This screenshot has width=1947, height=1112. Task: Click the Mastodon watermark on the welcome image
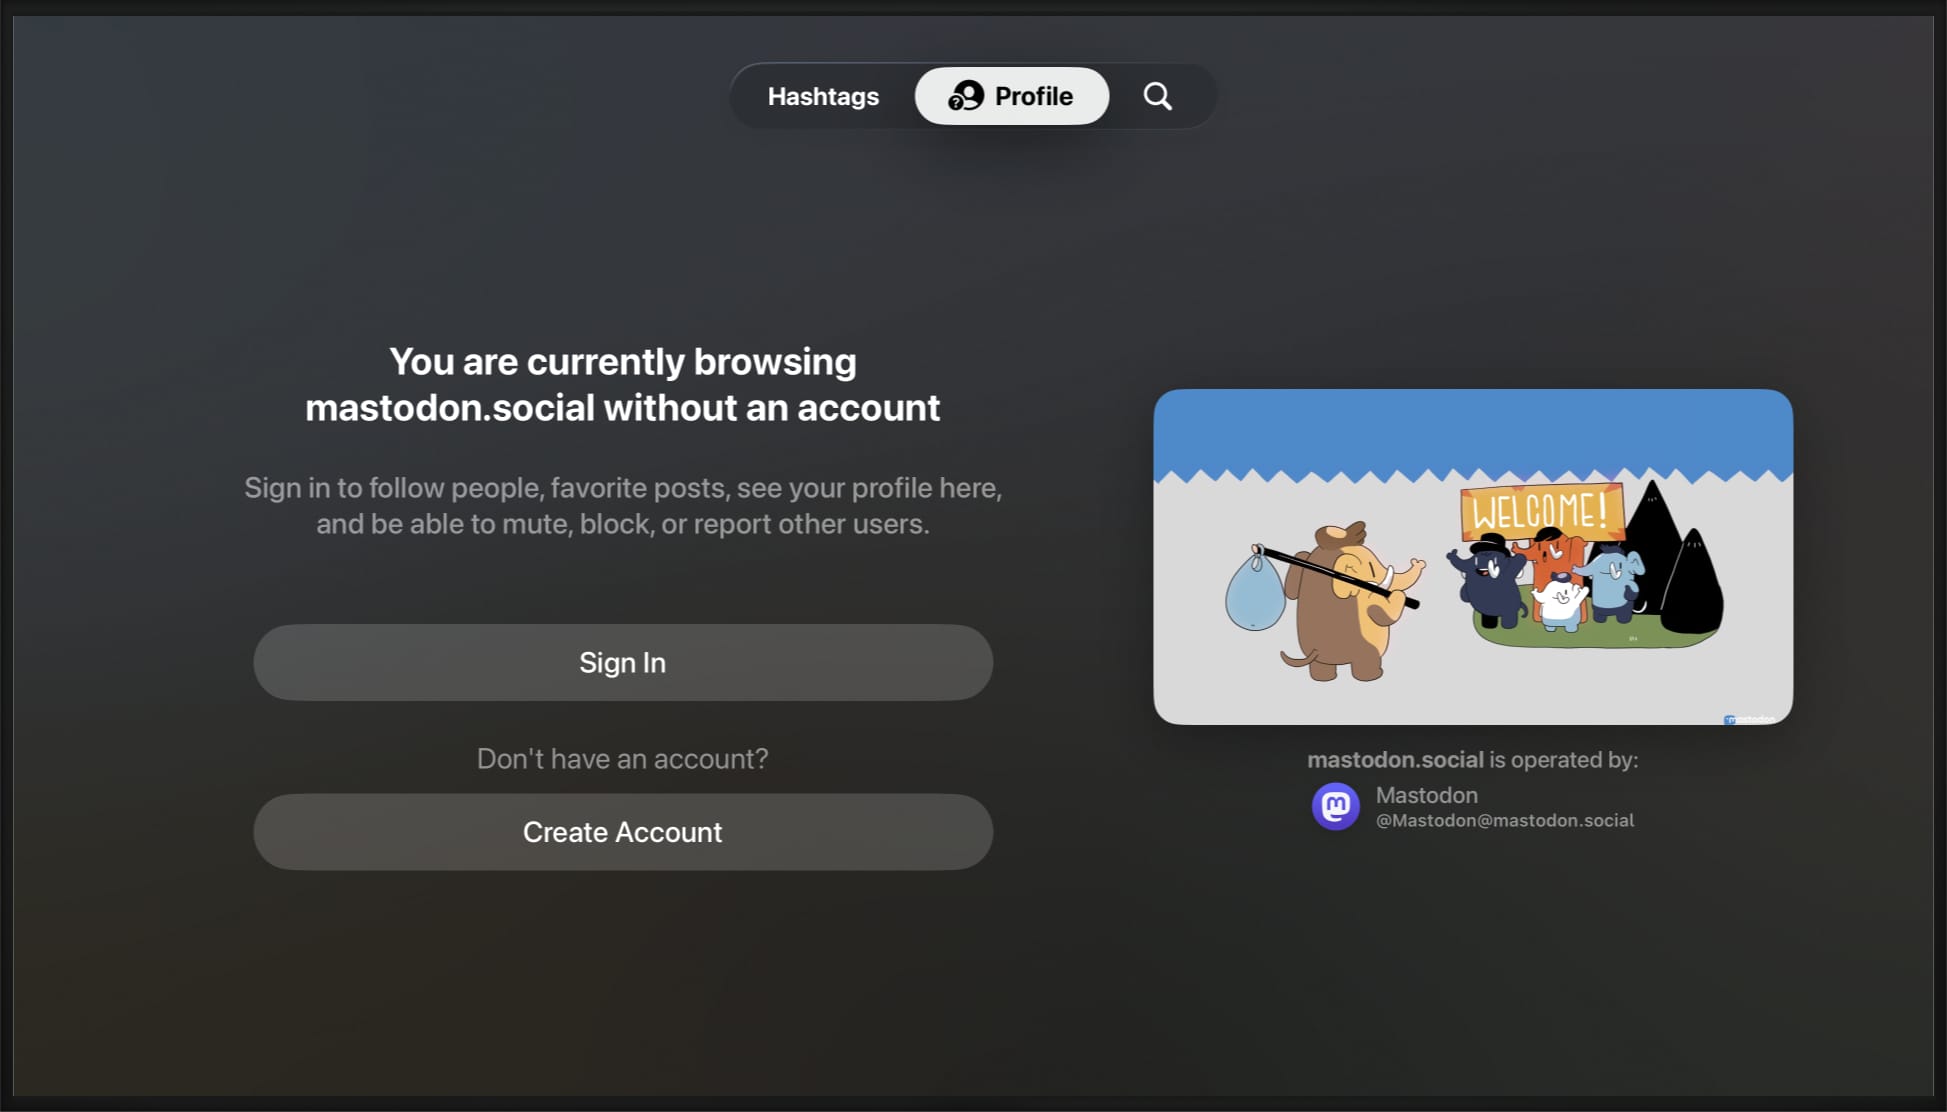point(1748,718)
